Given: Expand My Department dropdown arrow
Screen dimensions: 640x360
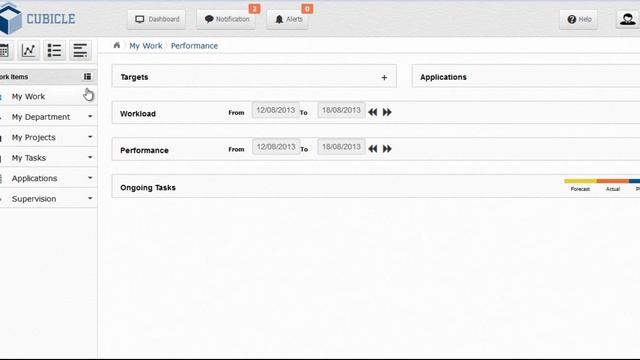Looking at the screenshot, I should point(90,116).
